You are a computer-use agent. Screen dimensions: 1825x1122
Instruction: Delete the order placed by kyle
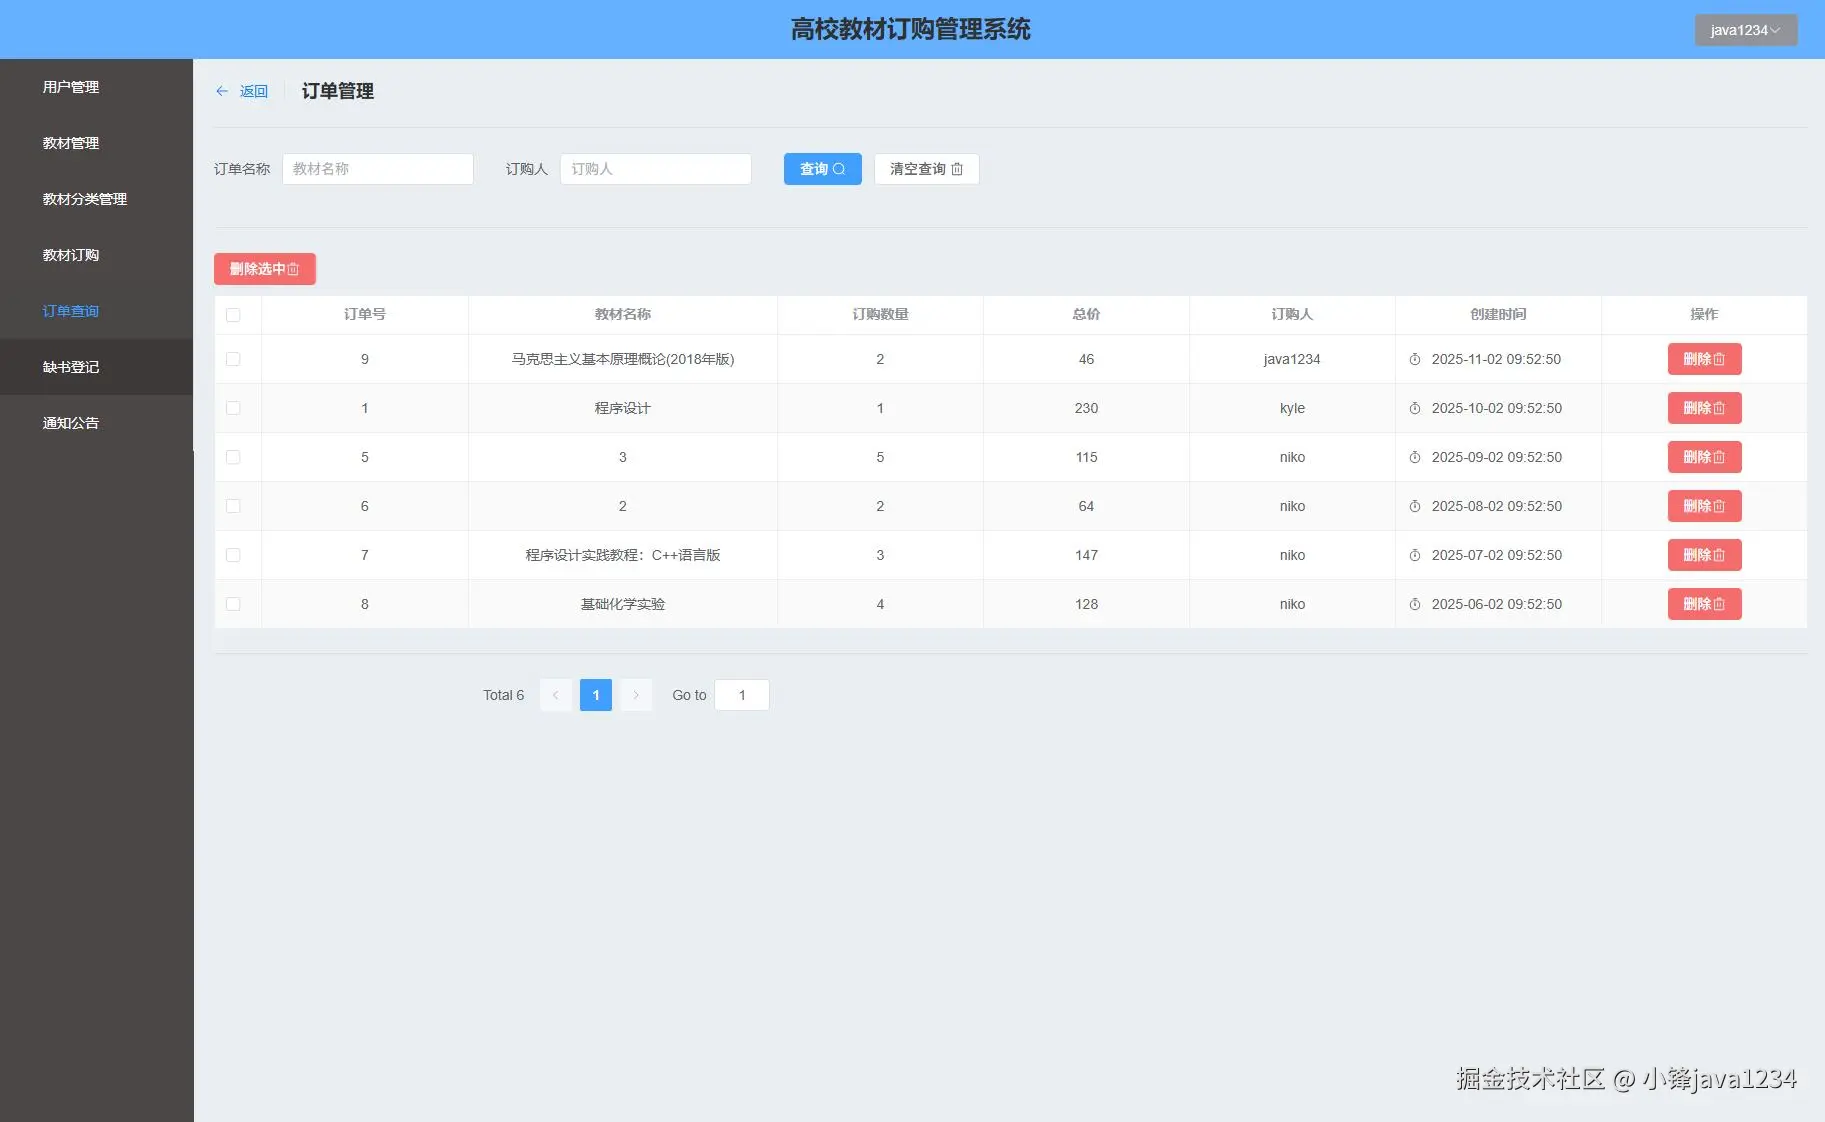(1704, 408)
